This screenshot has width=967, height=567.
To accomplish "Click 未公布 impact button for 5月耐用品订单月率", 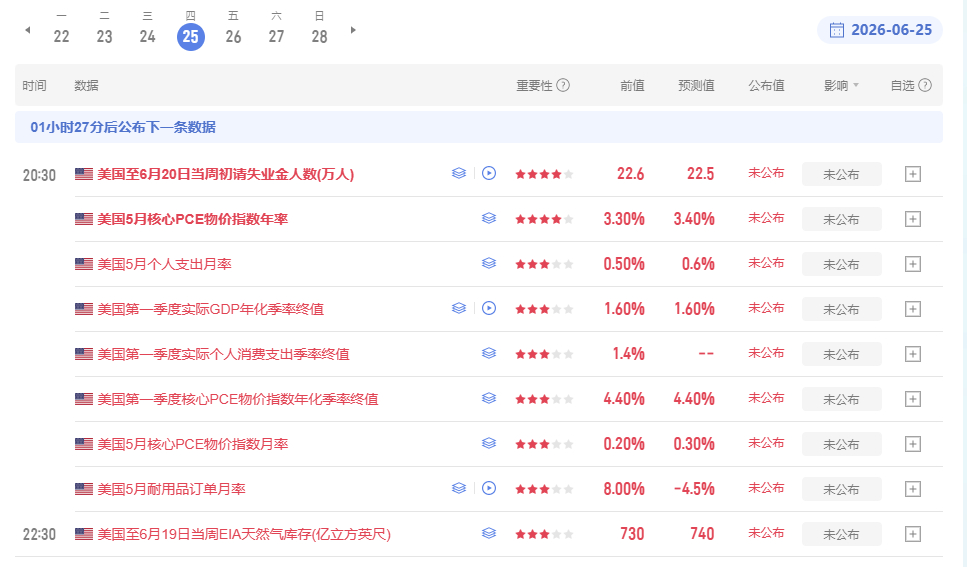I will click(x=841, y=490).
